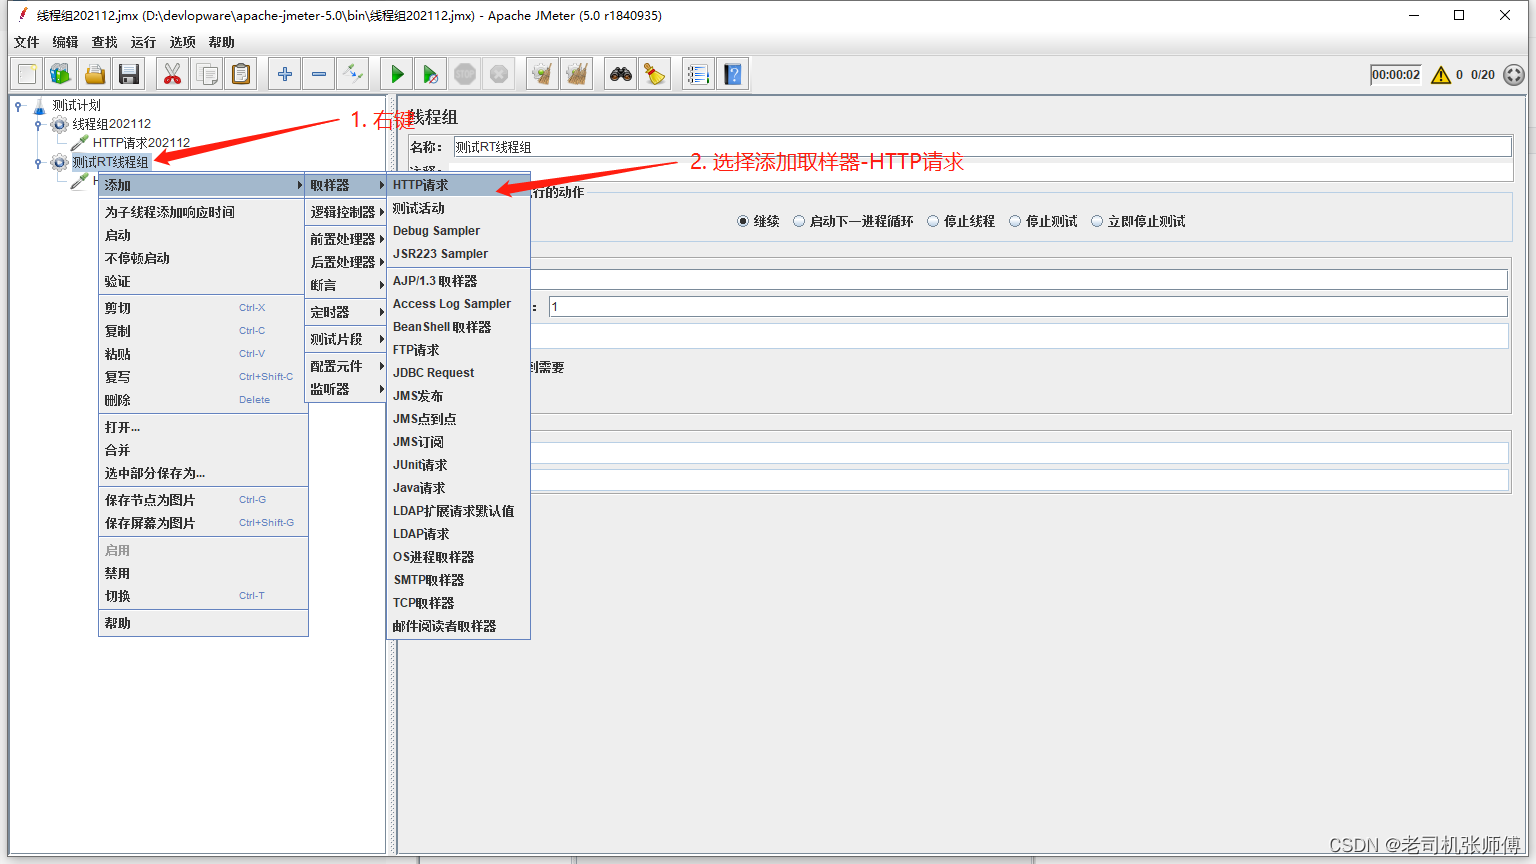This screenshot has height=864, width=1536.
Task: Click 选中部分保存为... in the context menu
Action: point(203,473)
